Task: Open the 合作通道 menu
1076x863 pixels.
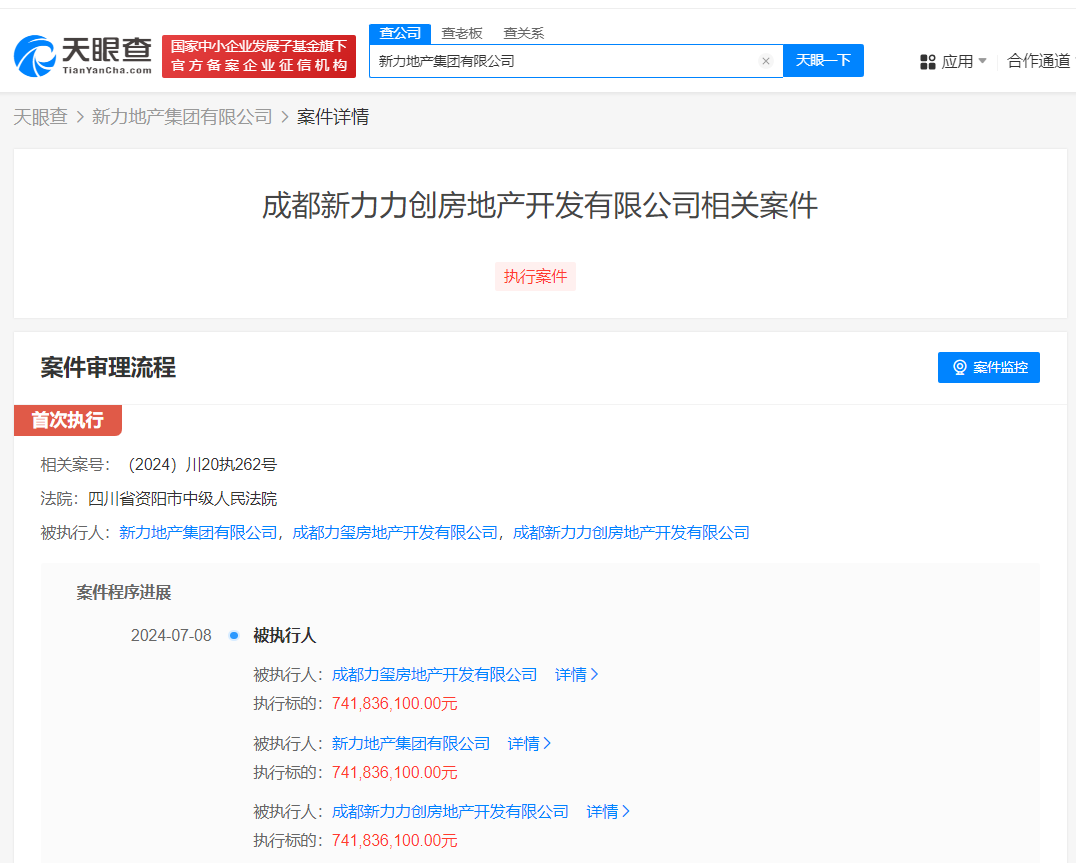Action: coord(1040,61)
